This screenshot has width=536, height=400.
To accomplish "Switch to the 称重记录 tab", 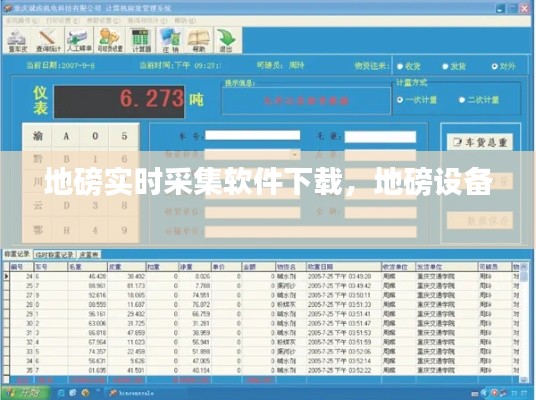I will [17, 254].
